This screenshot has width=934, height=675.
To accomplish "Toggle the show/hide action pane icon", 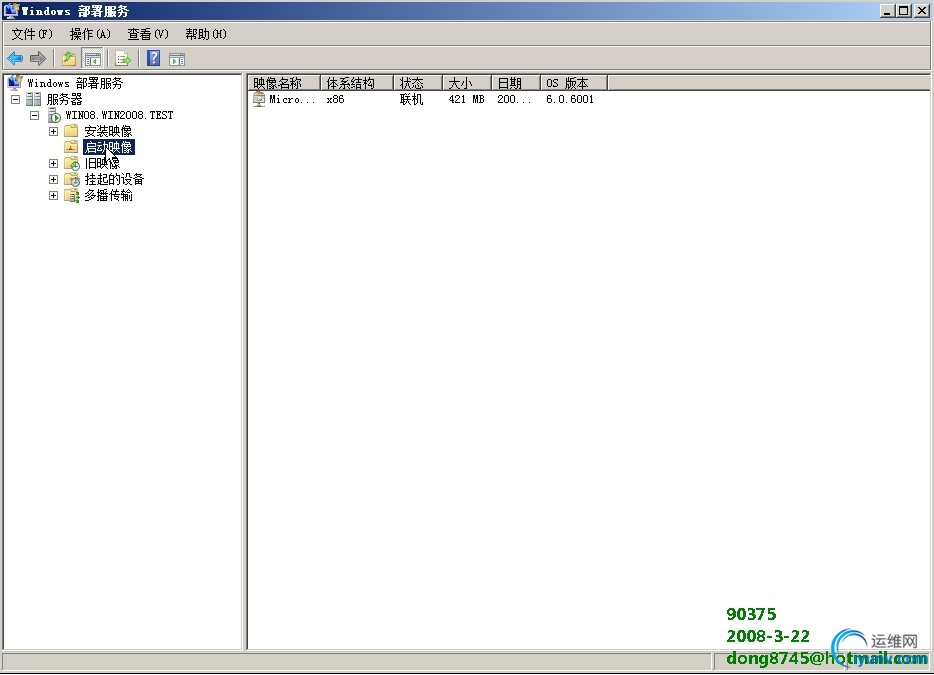I will 177,58.
